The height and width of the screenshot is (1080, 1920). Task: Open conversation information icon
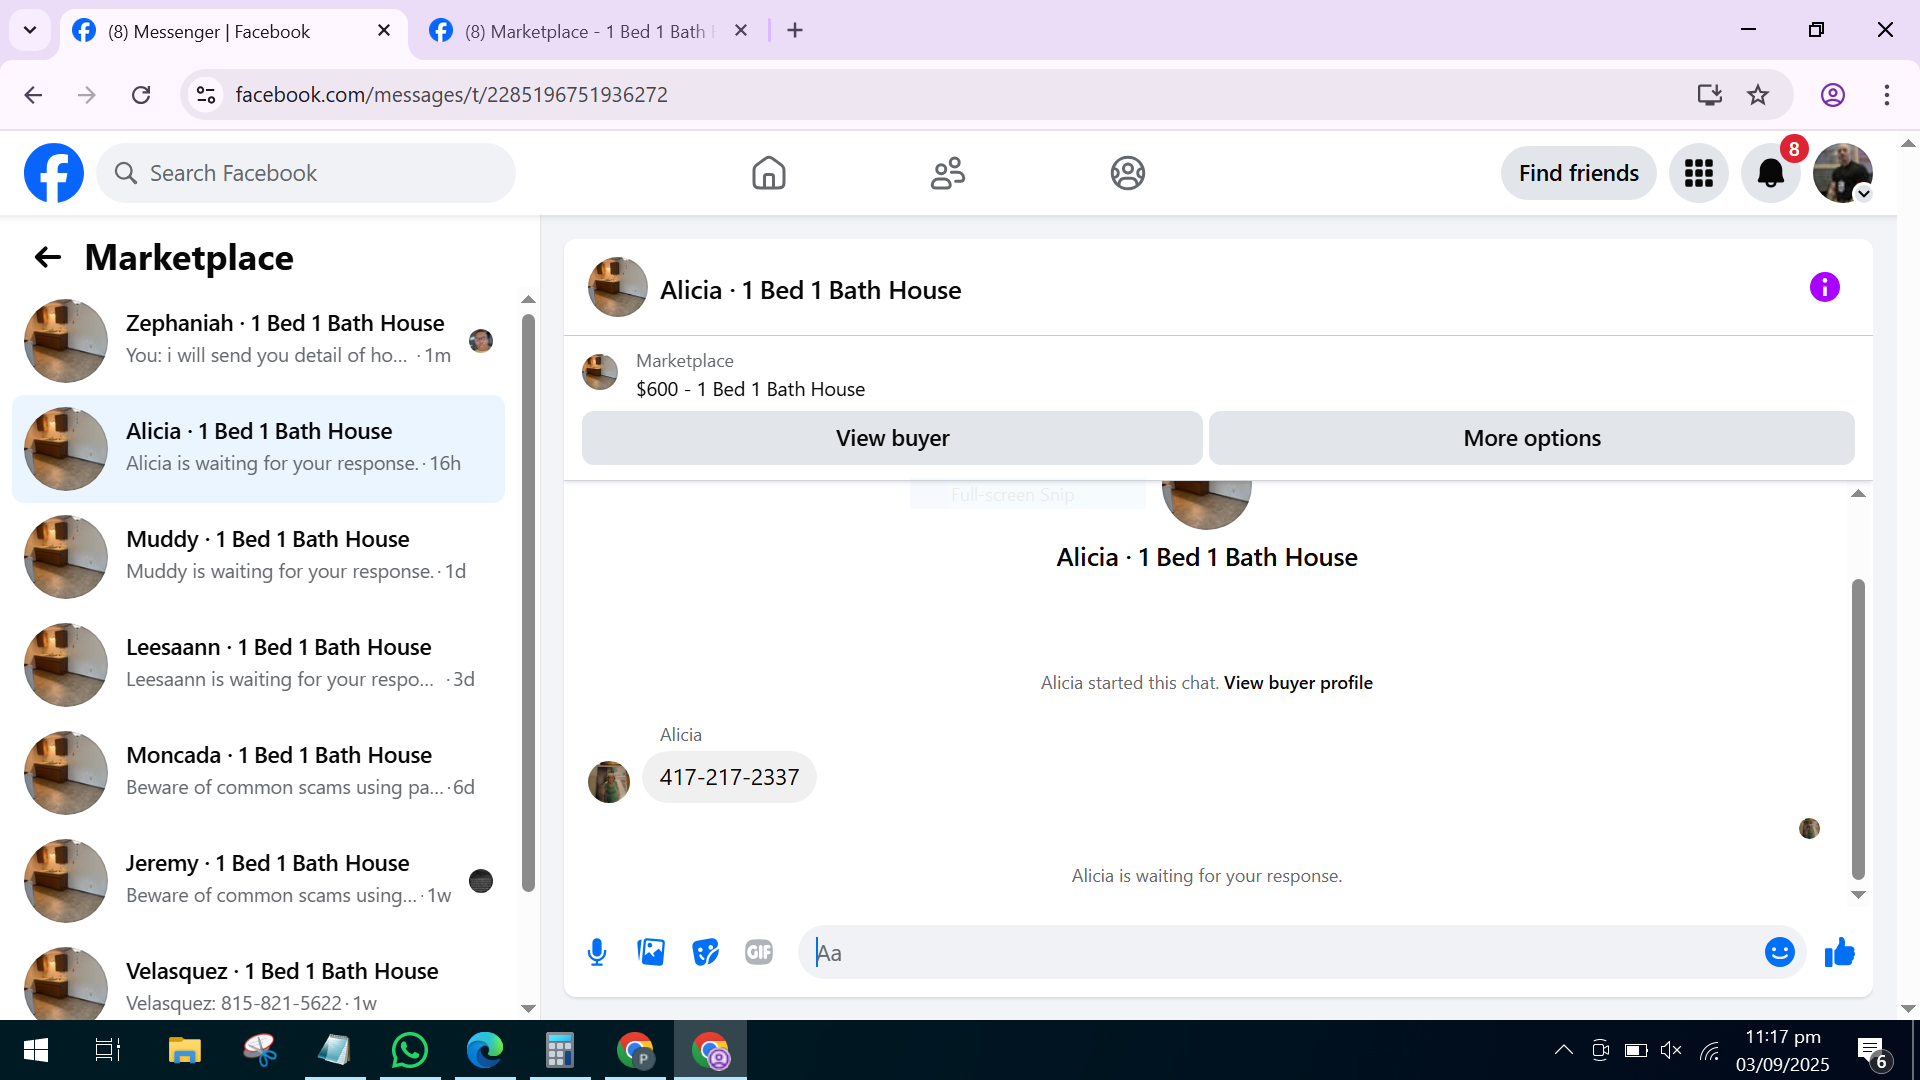pyautogui.click(x=1824, y=288)
